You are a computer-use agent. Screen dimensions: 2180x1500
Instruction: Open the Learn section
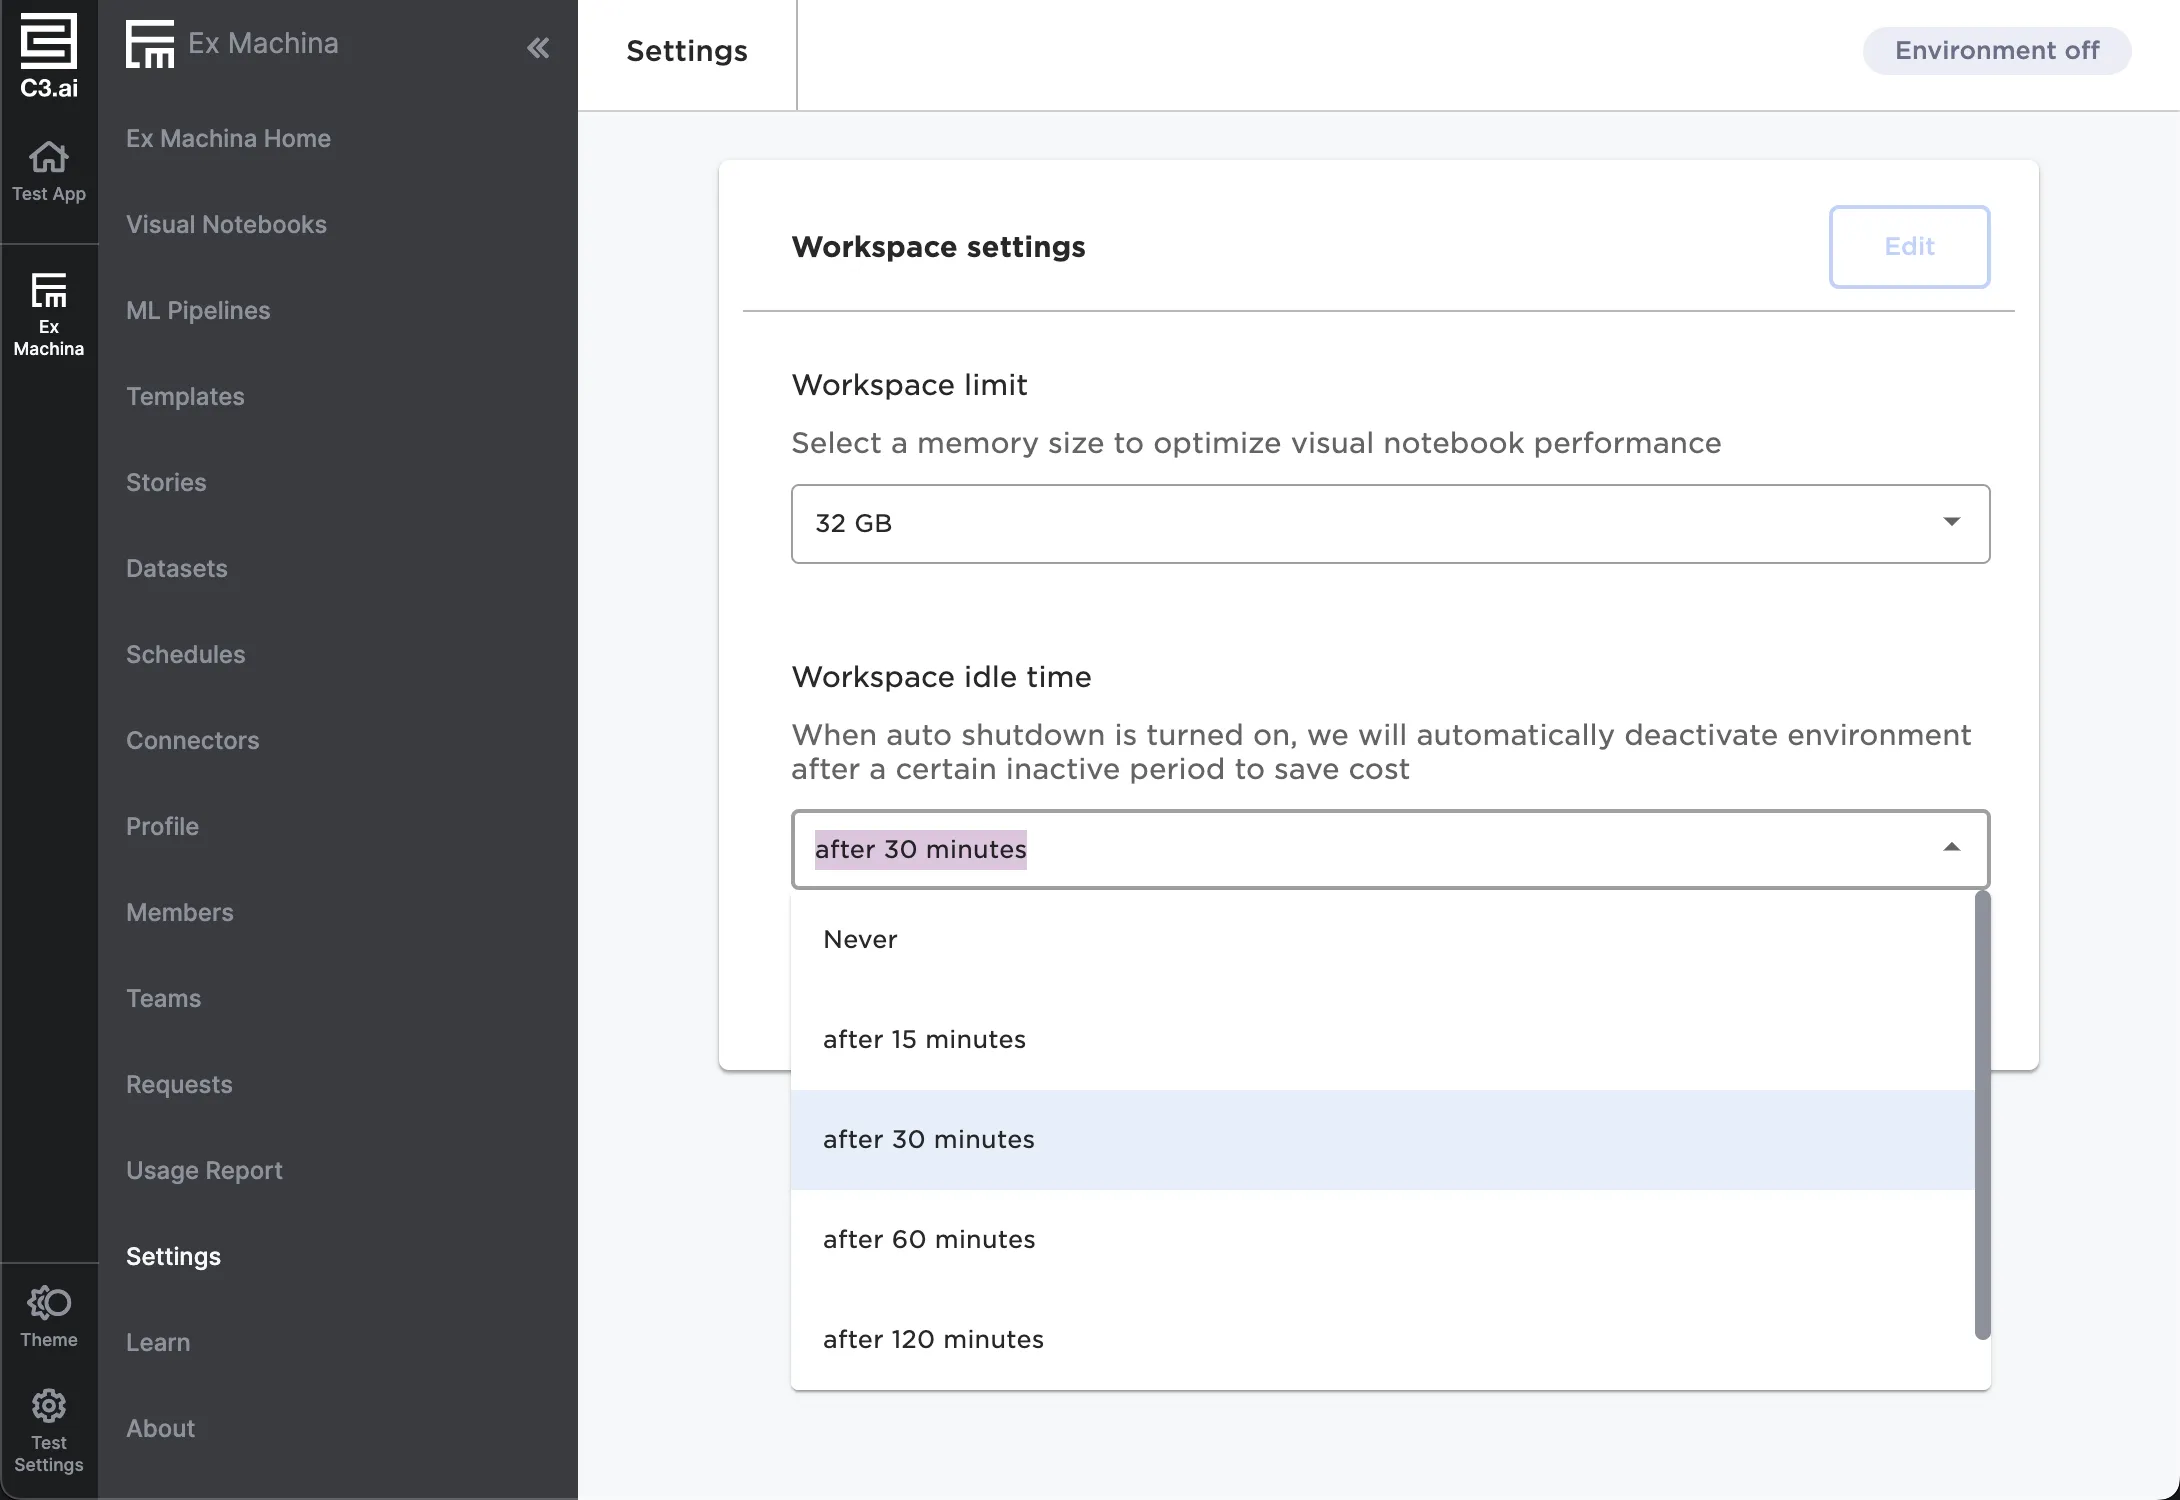[158, 1342]
